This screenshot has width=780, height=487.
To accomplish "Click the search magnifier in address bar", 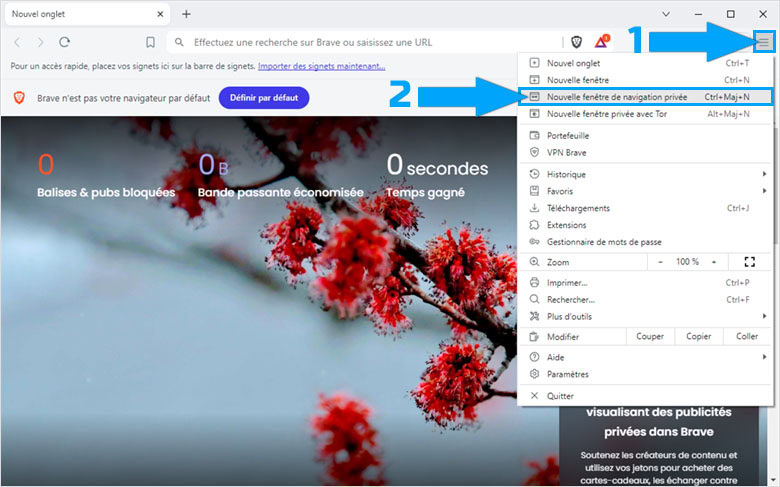I will point(179,42).
